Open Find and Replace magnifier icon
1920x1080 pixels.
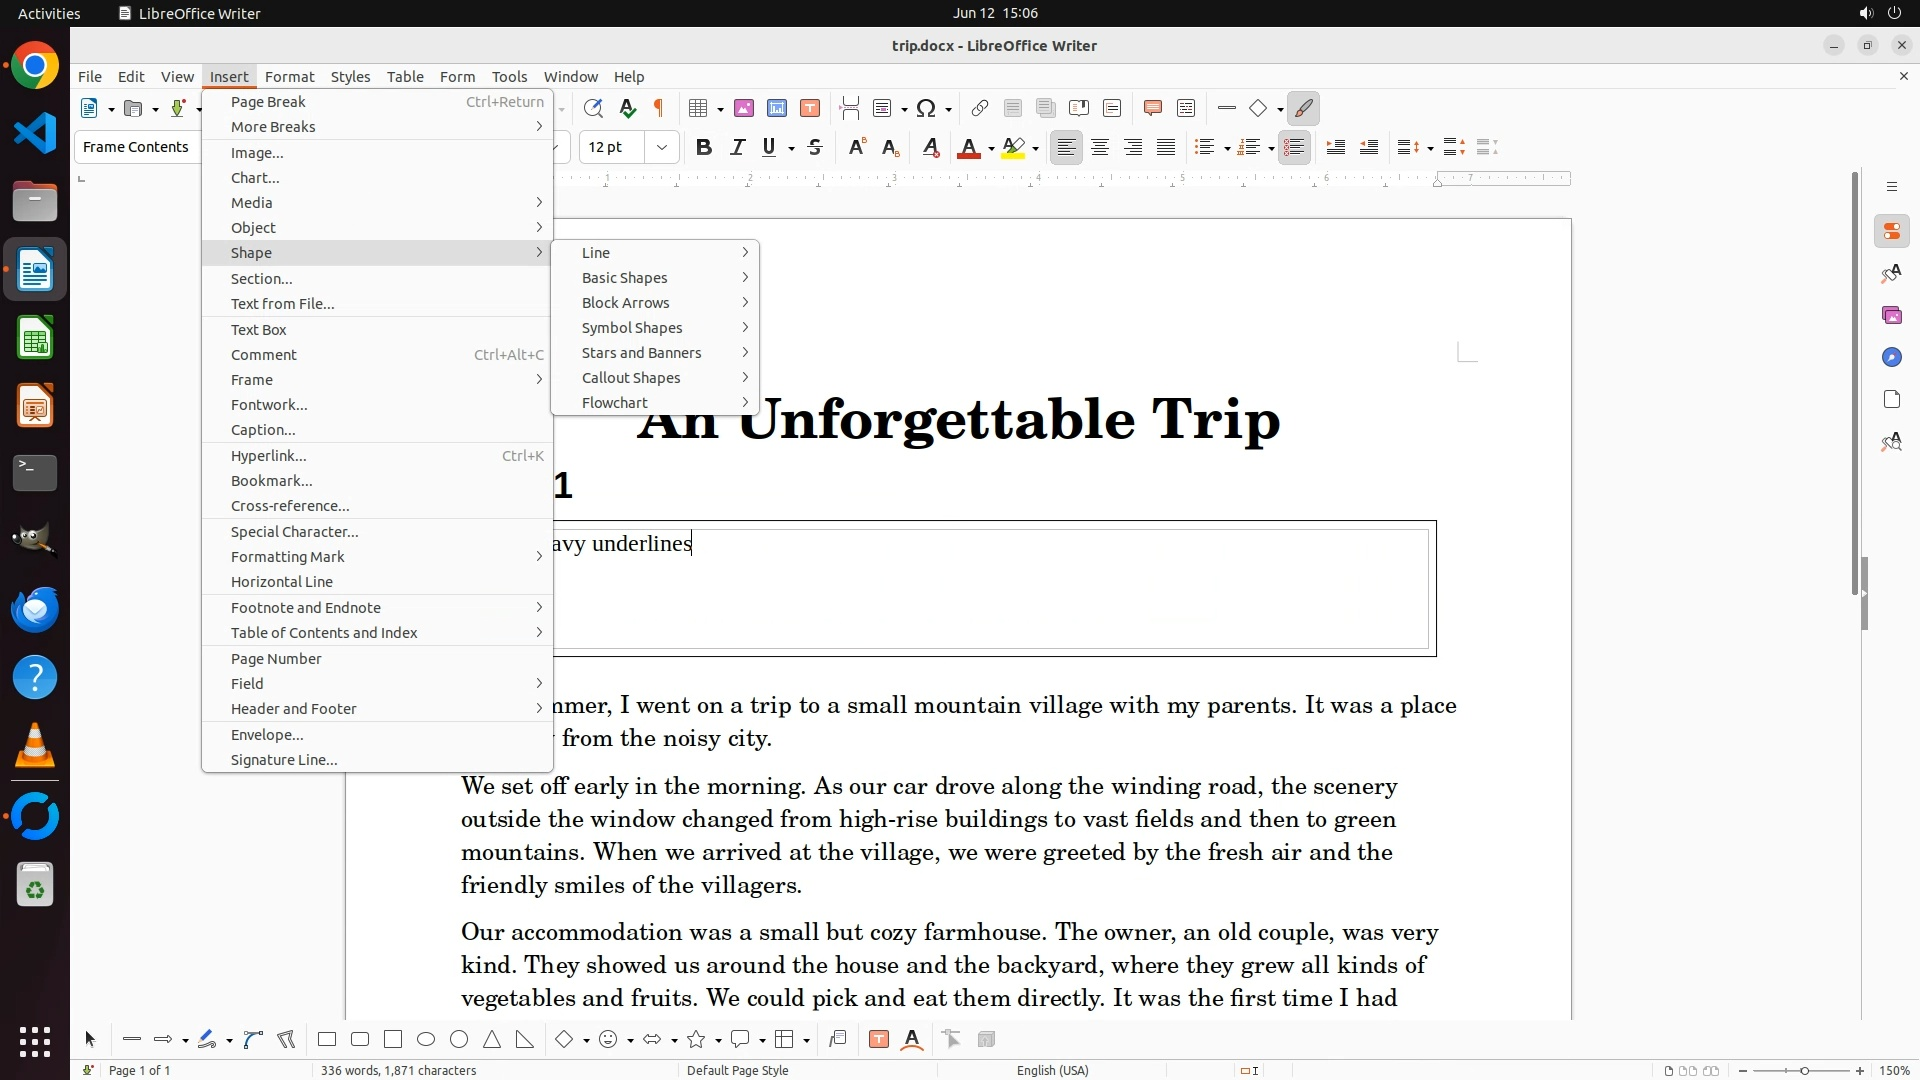click(593, 108)
